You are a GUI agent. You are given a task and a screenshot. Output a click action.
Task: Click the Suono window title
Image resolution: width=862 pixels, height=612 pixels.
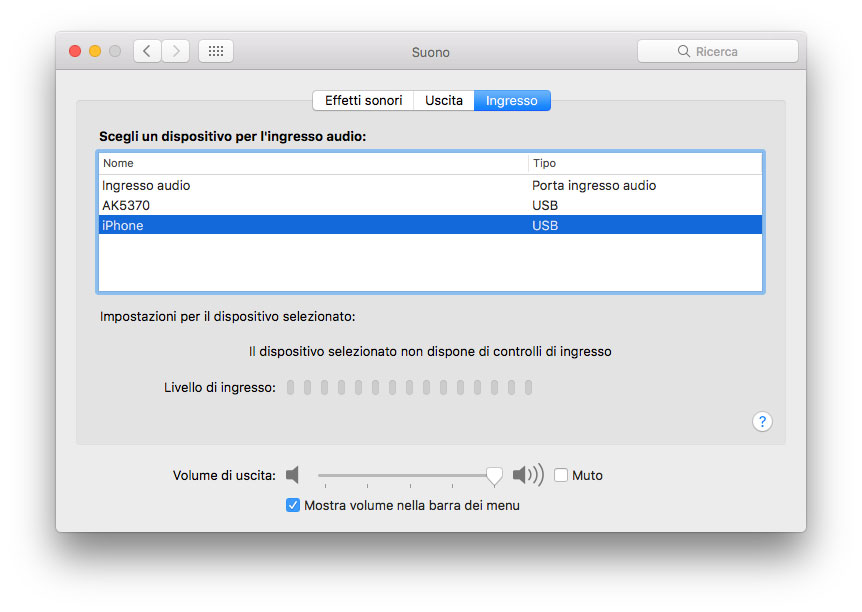click(x=430, y=52)
